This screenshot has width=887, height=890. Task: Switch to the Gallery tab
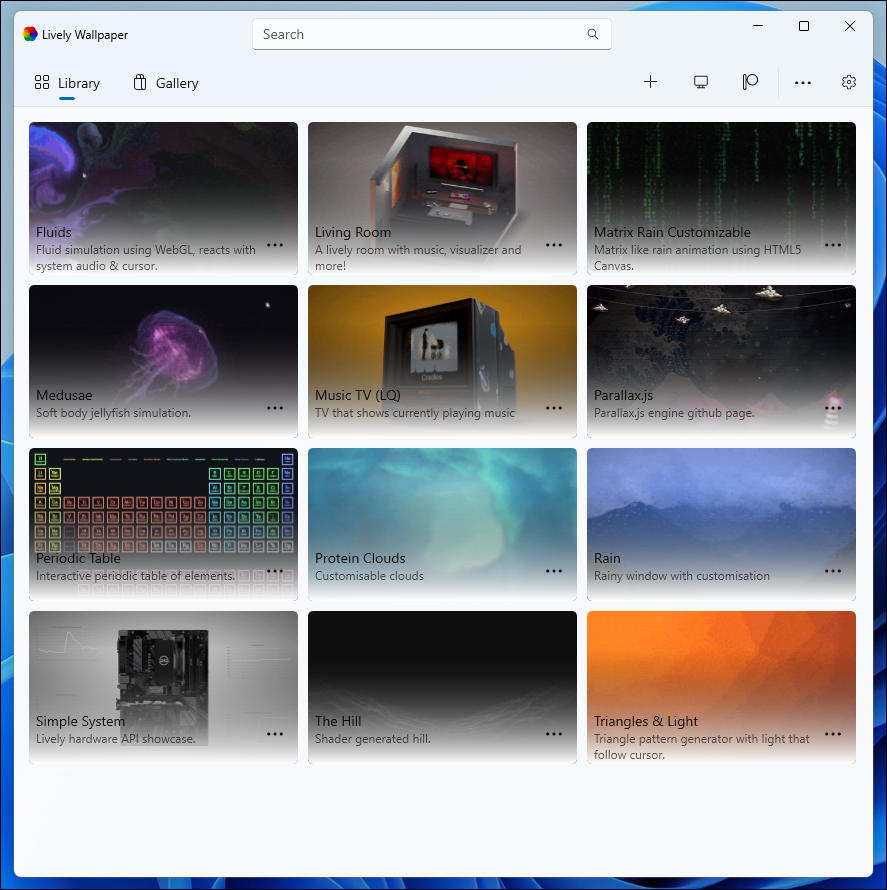(x=164, y=83)
